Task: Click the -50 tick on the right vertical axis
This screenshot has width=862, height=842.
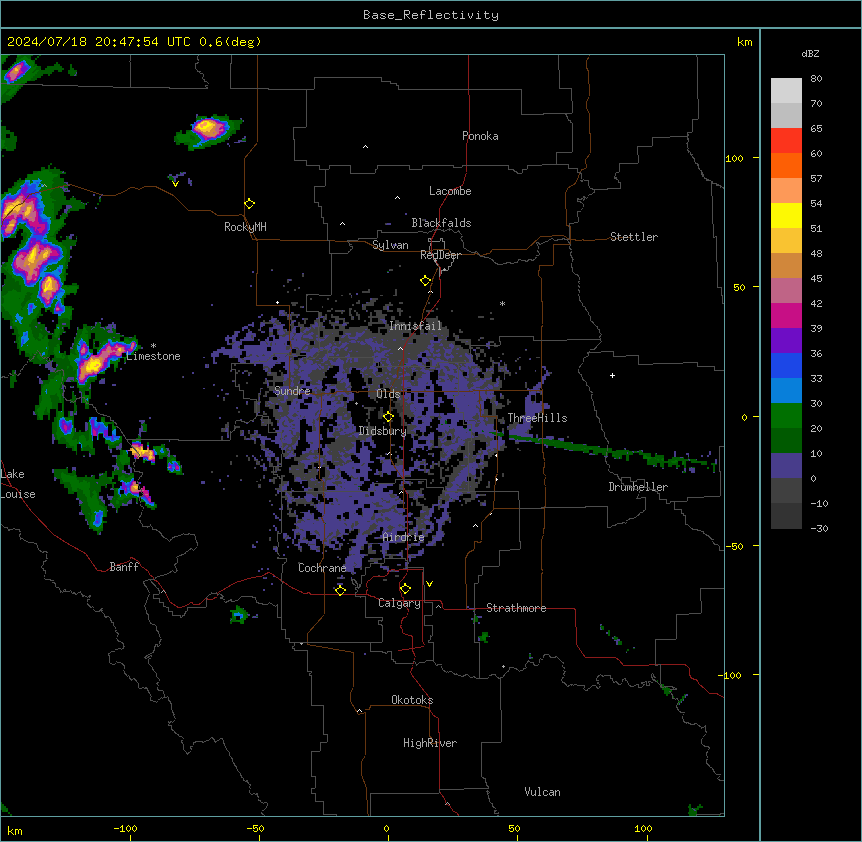Action: tap(734, 546)
